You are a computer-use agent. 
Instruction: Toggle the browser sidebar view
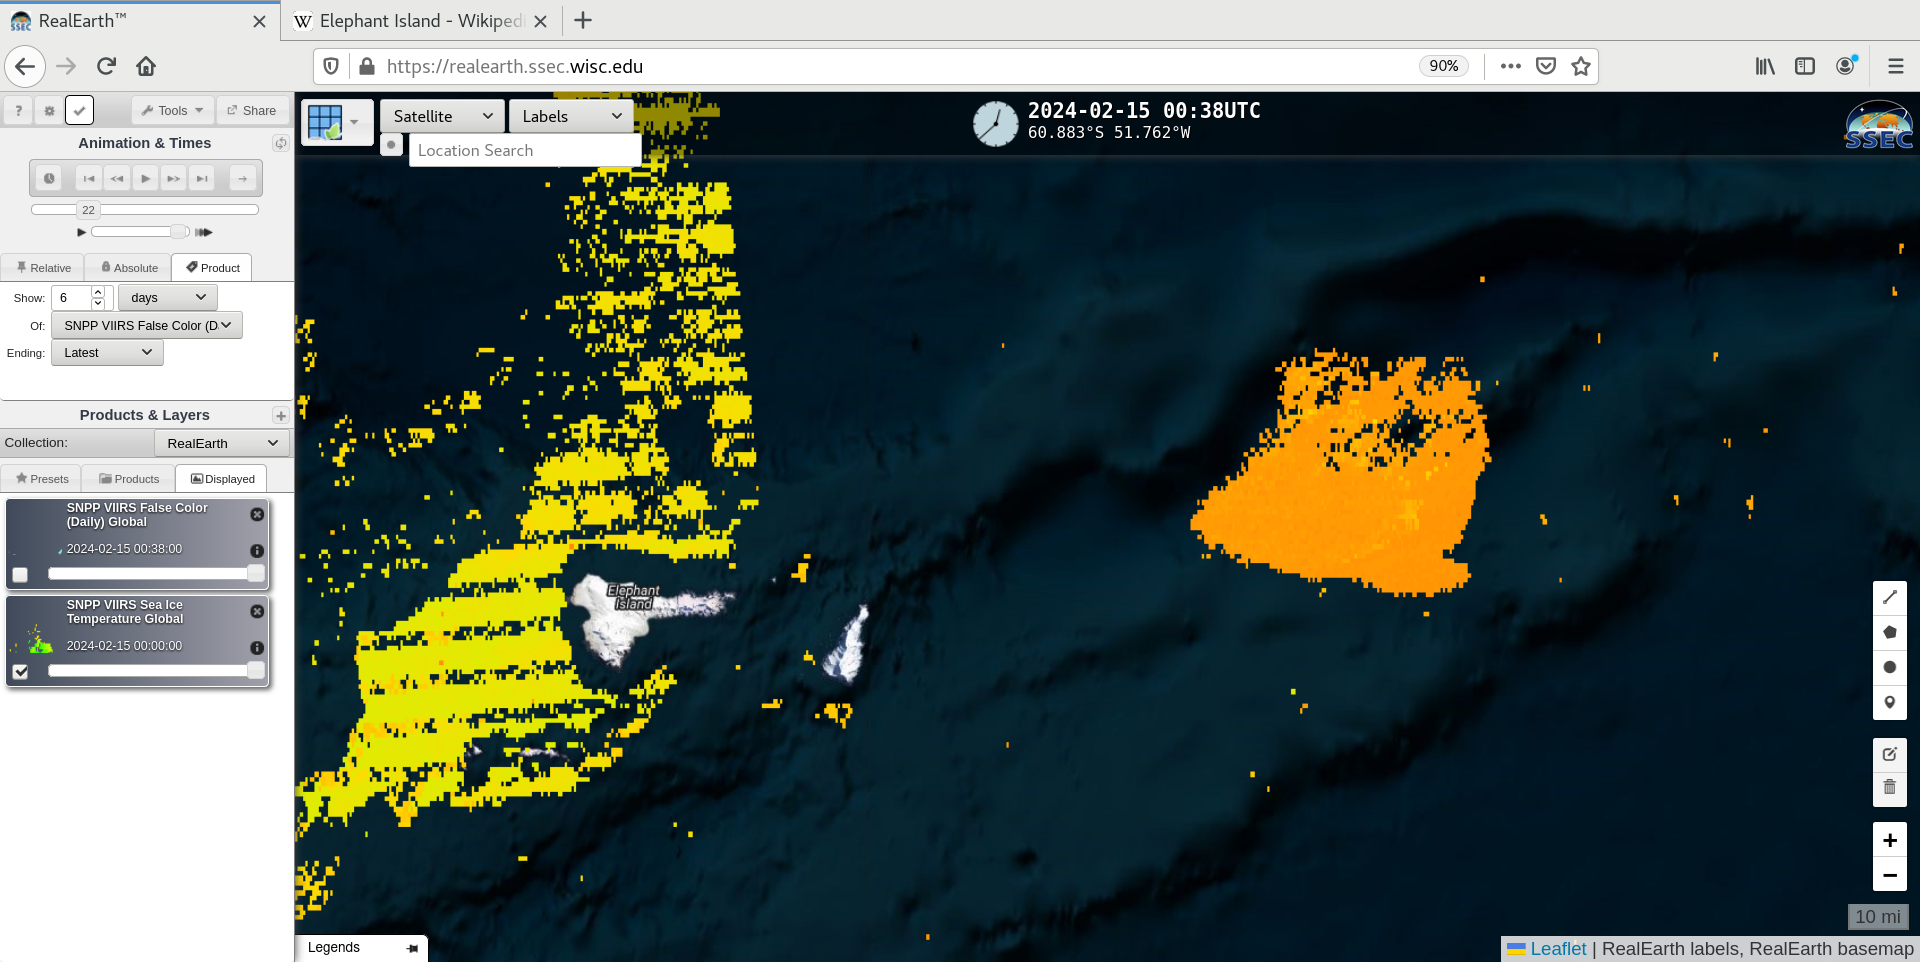tap(1805, 66)
